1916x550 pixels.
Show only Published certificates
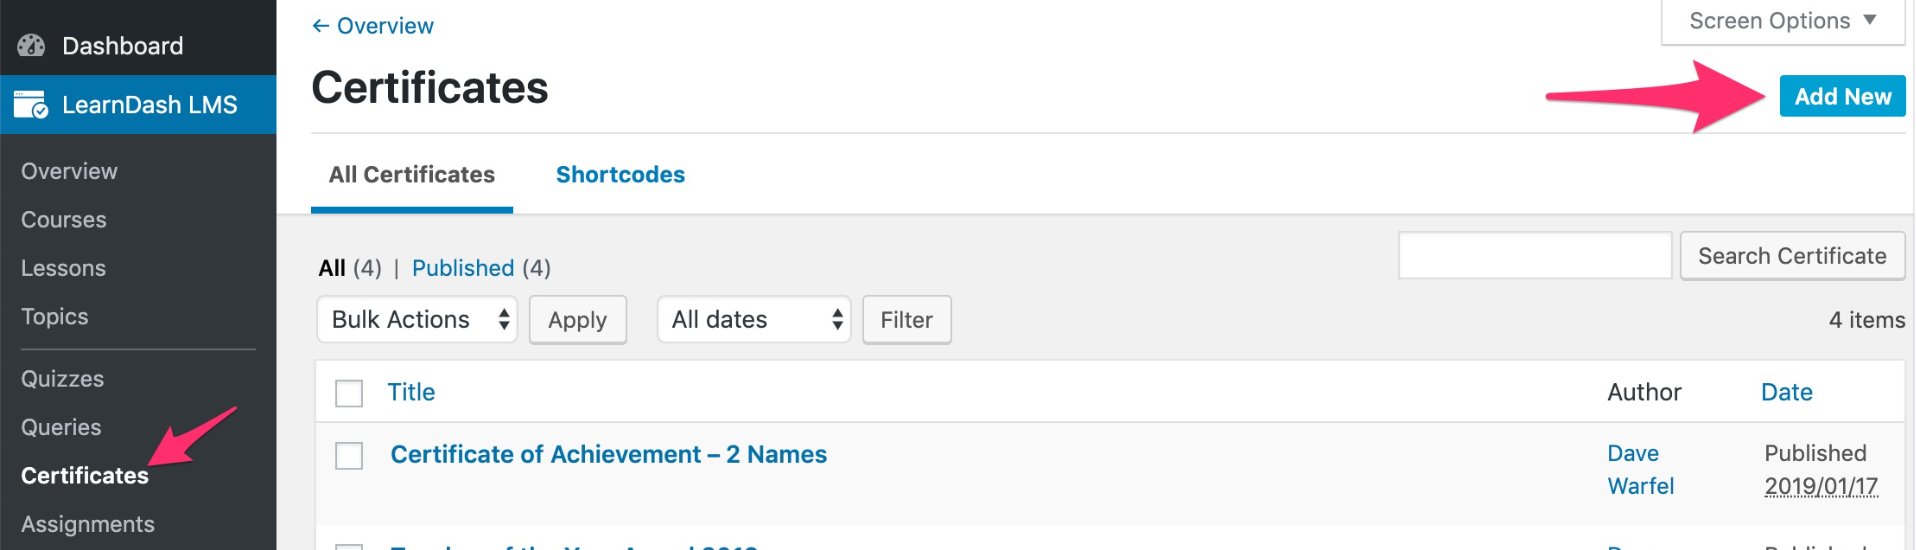point(463,268)
